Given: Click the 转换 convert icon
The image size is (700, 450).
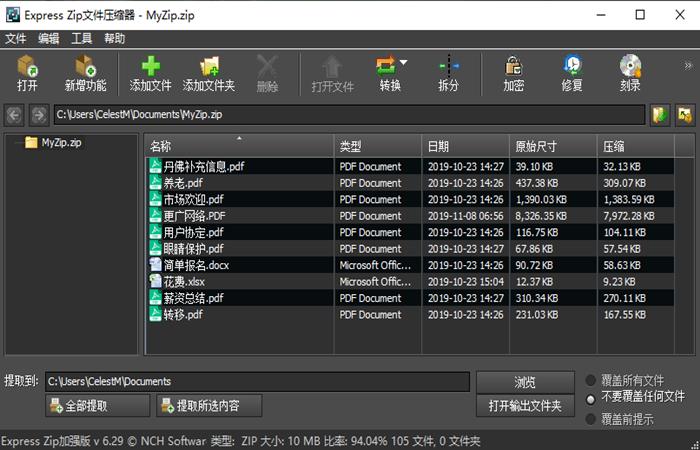Looking at the screenshot, I should 386,66.
